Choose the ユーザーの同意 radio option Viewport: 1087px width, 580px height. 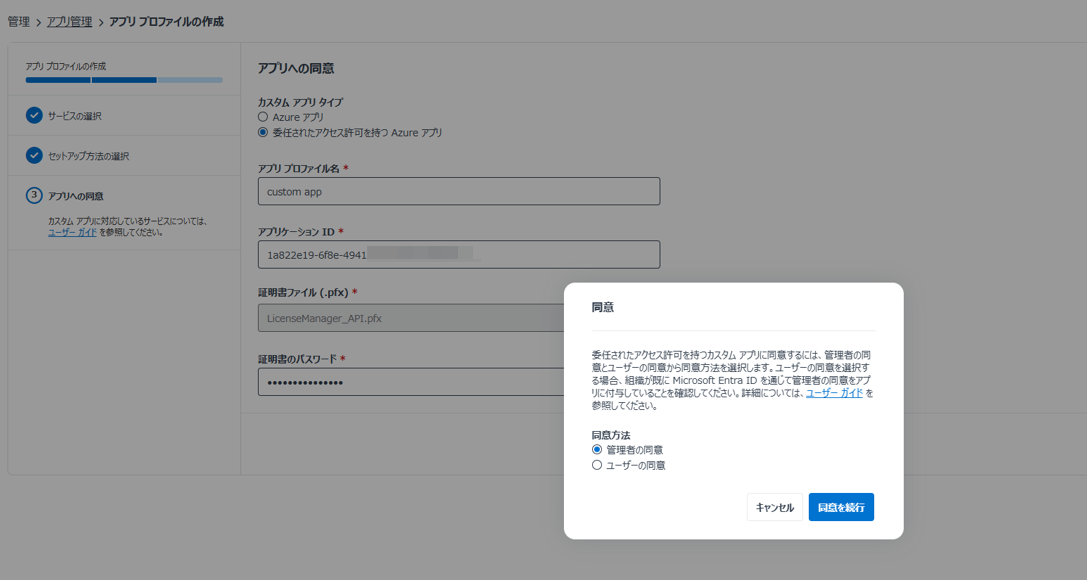[597, 465]
